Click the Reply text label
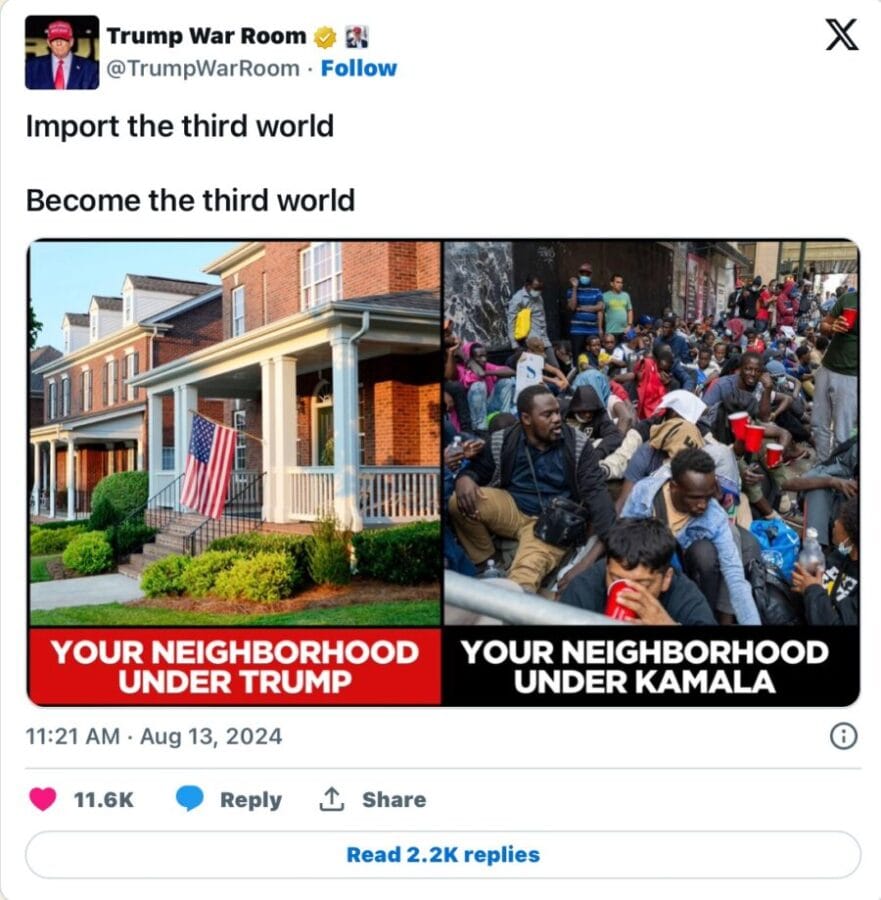This screenshot has width=881, height=900. pyautogui.click(x=251, y=800)
